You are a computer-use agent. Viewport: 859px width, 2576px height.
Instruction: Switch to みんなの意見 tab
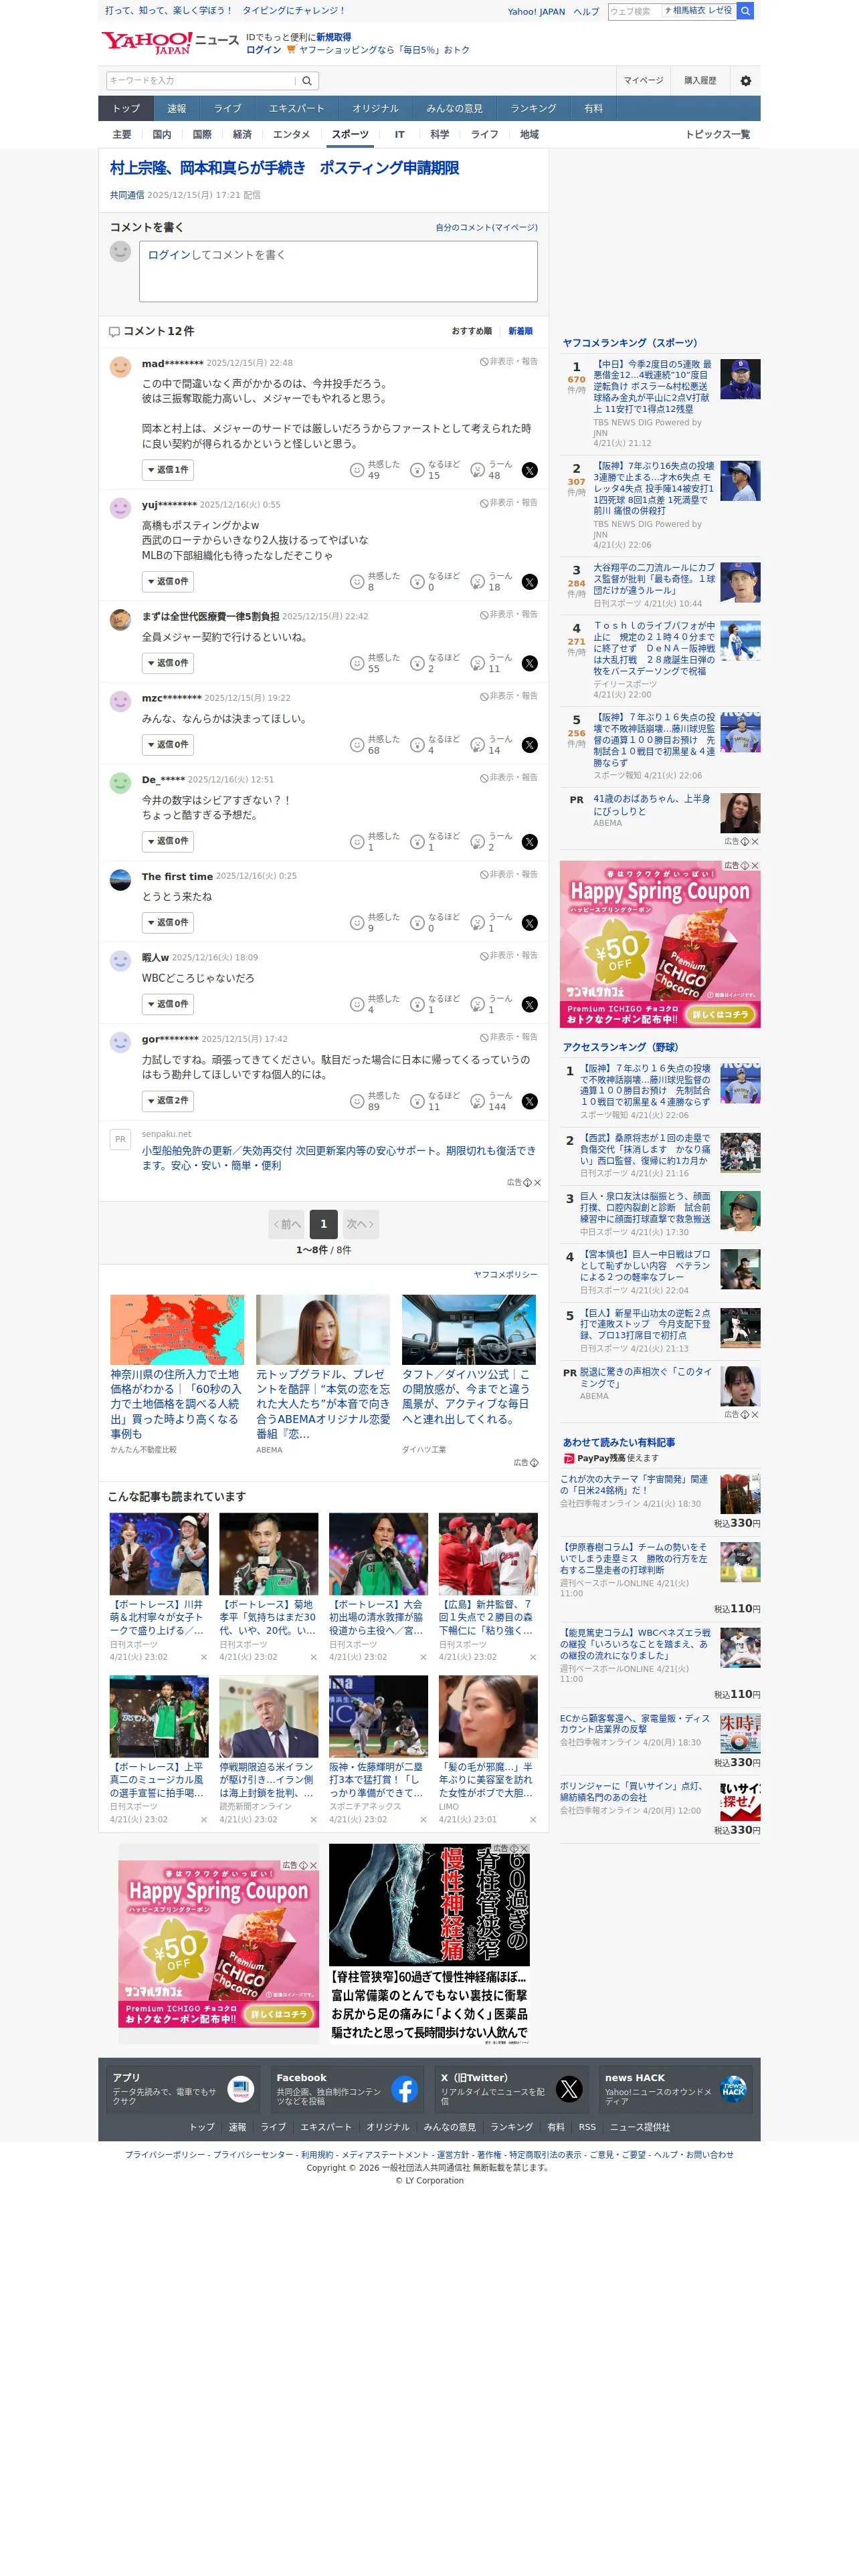click(x=454, y=109)
